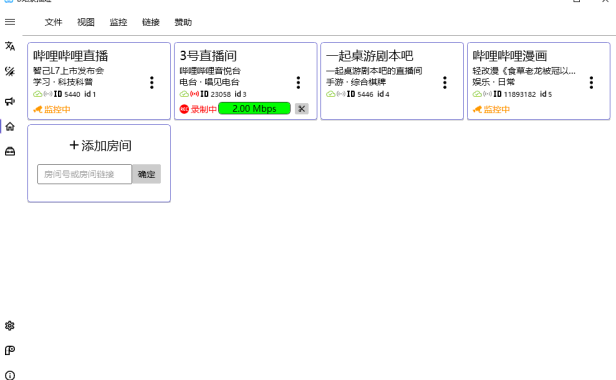Click the Patreon-style sponsor sidebar icon
This screenshot has height=380, width=616.
[10, 350]
